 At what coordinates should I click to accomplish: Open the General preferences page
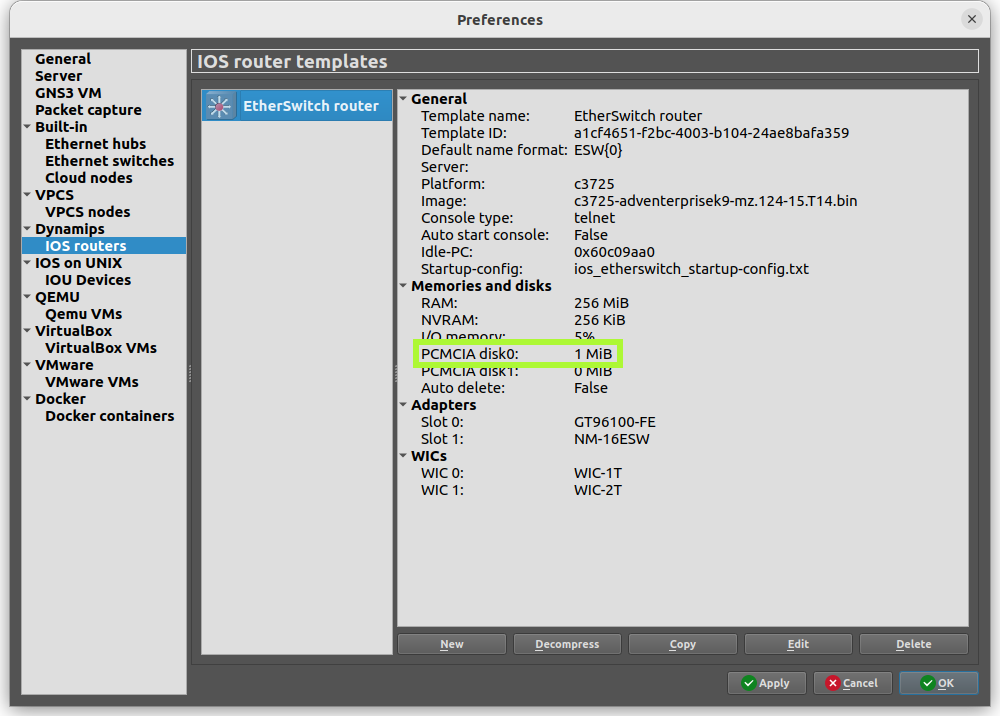click(x=62, y=59)
